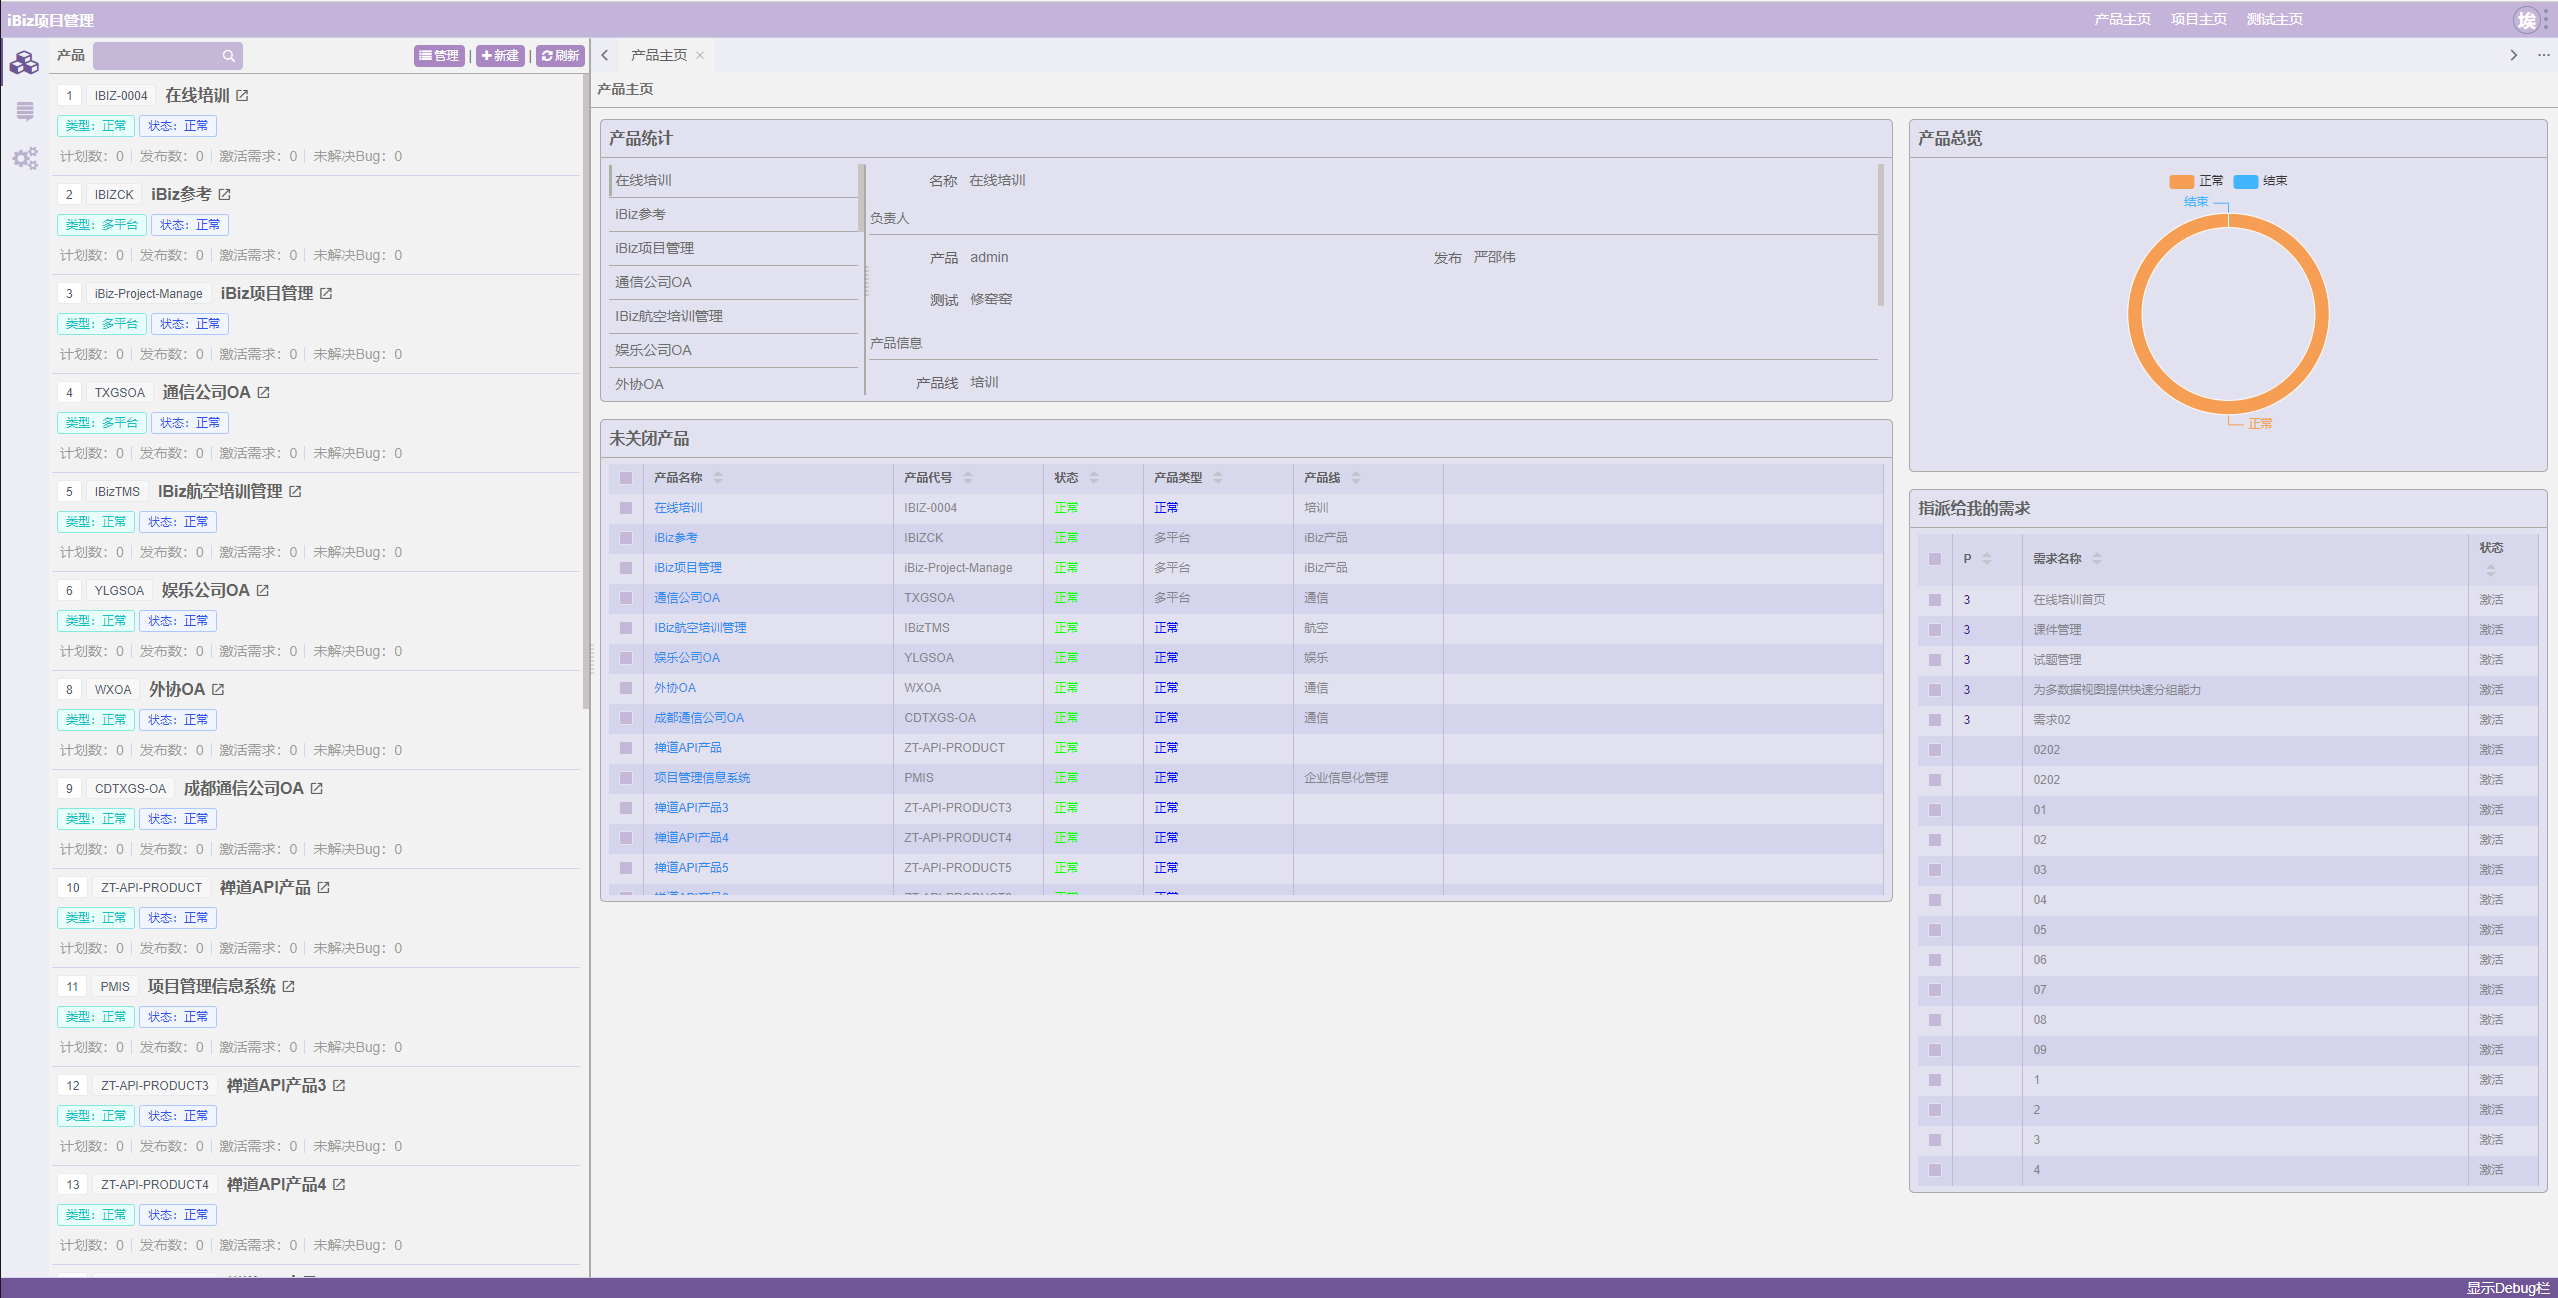Check the 通信公司OA row checkbox in table
2558x1298 pixels.
pos(626,598)
